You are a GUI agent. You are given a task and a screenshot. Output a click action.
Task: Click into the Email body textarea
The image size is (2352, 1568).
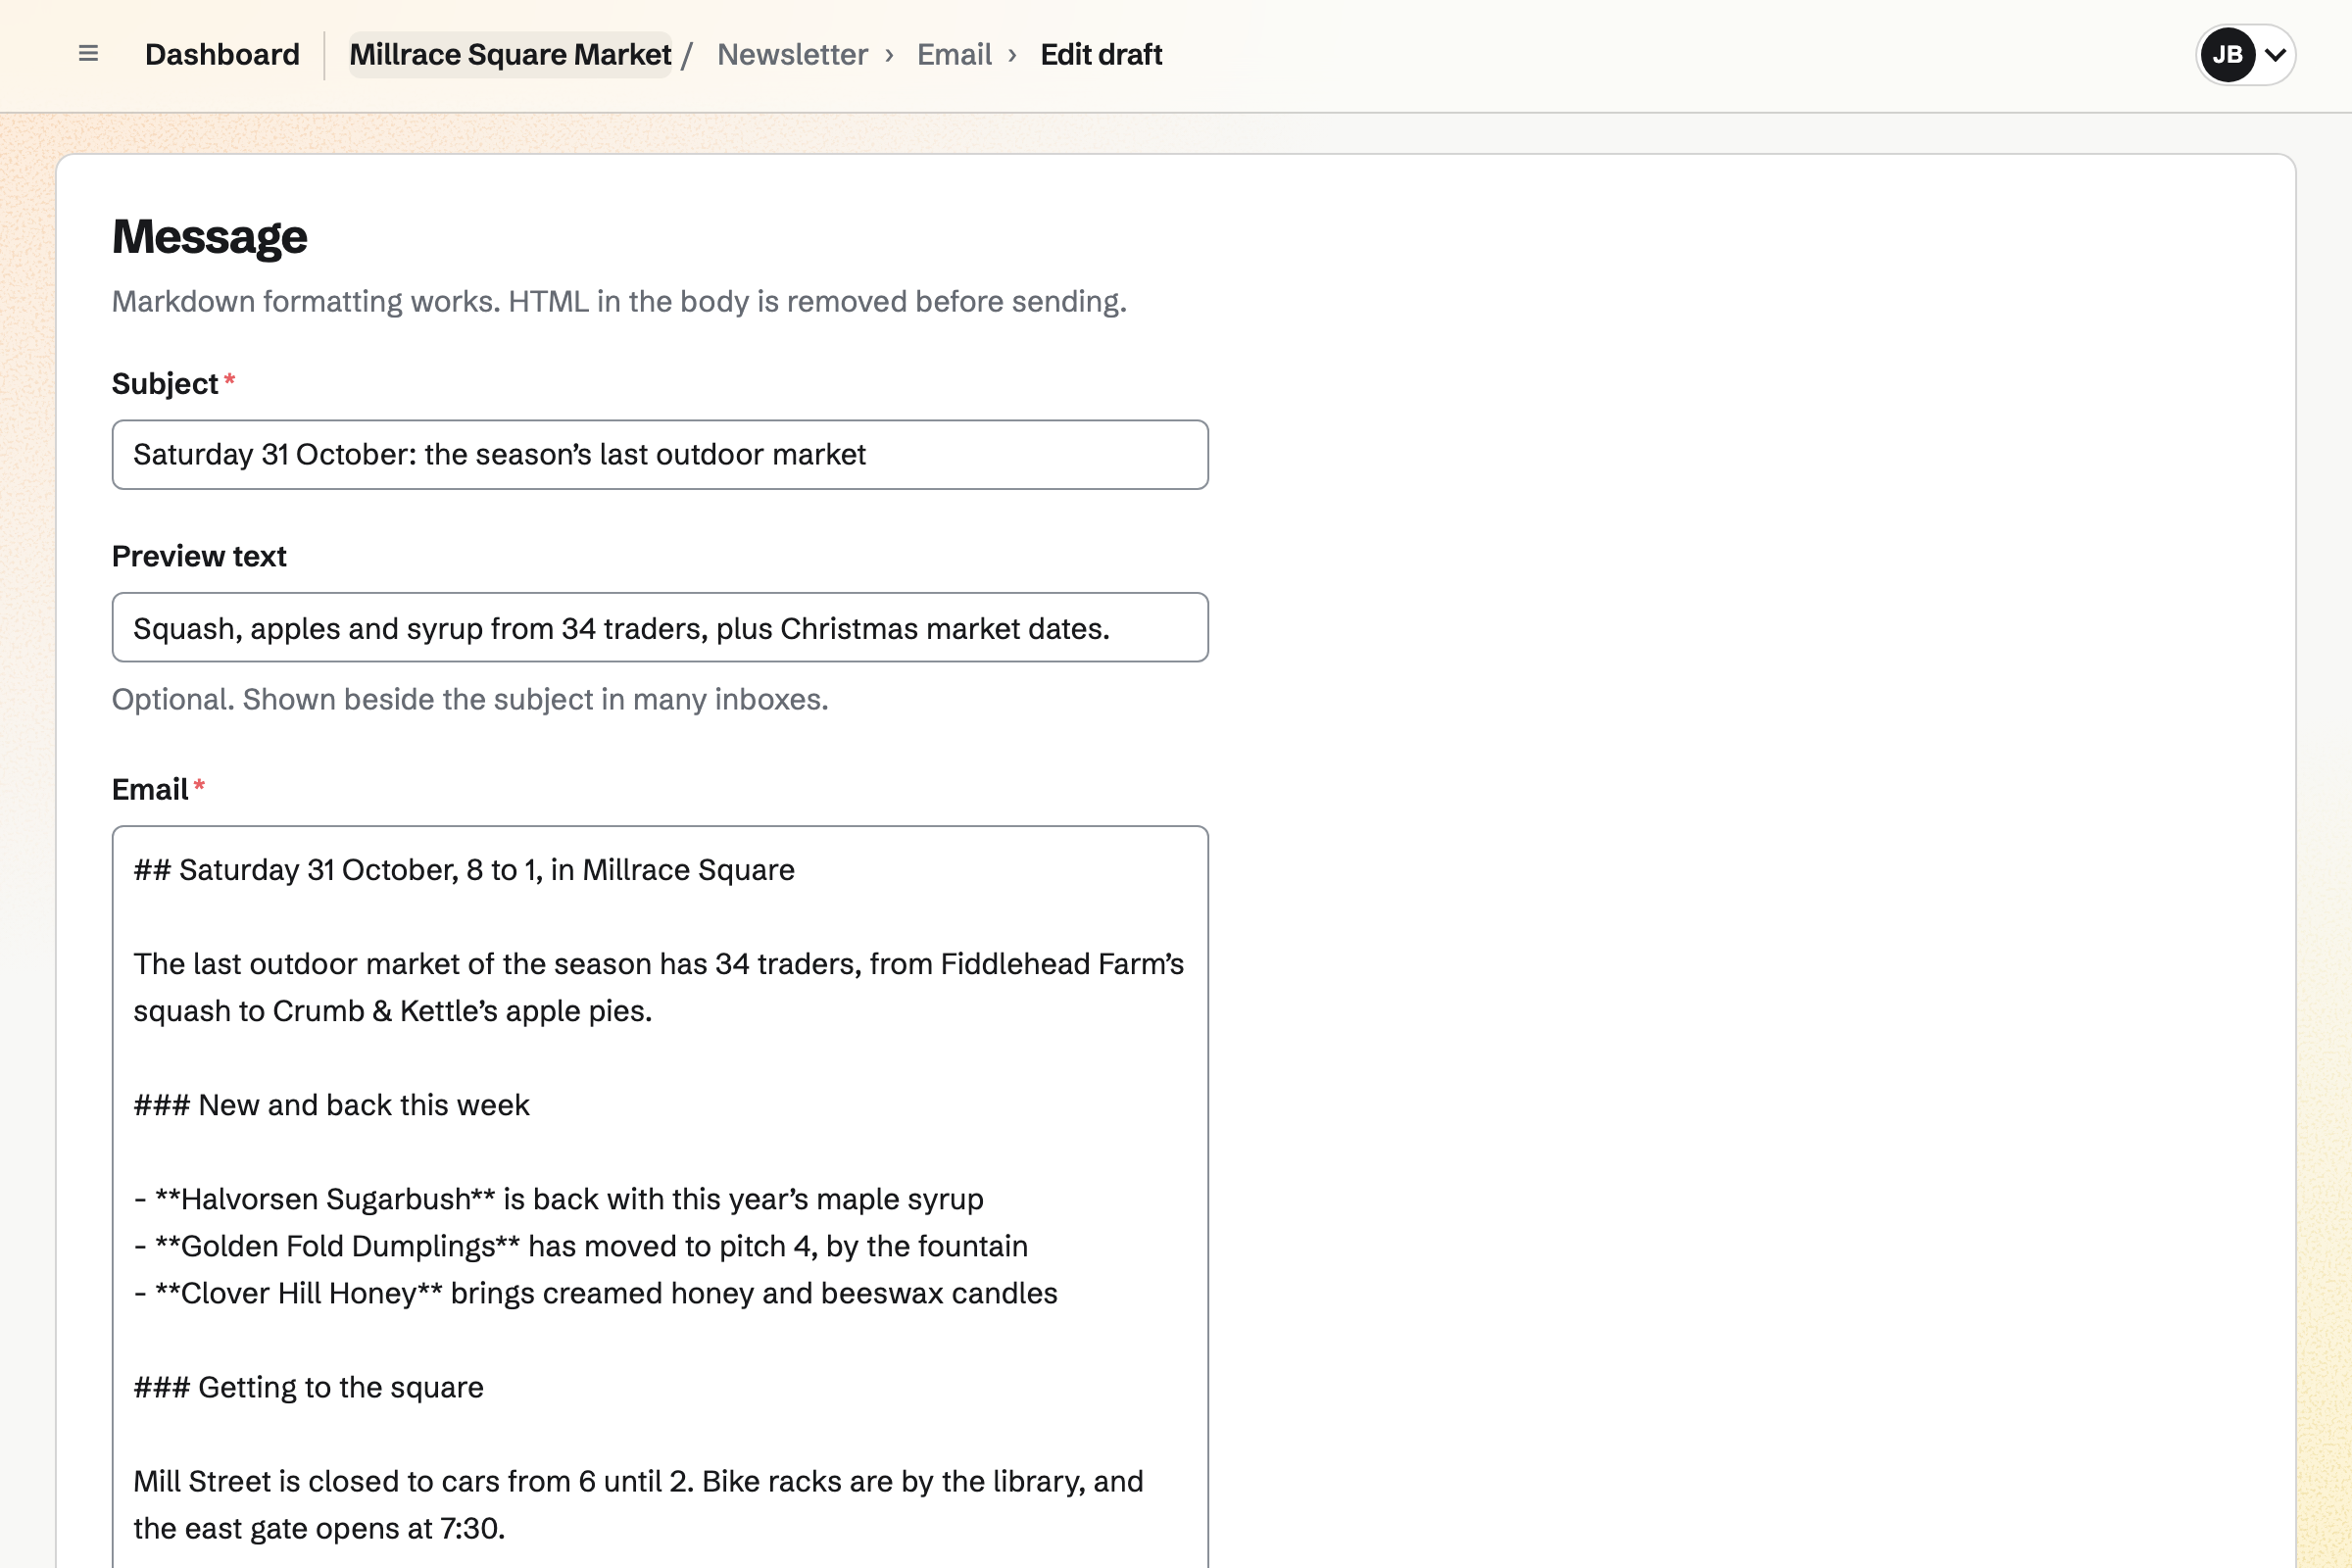[x=660, y=1197]
